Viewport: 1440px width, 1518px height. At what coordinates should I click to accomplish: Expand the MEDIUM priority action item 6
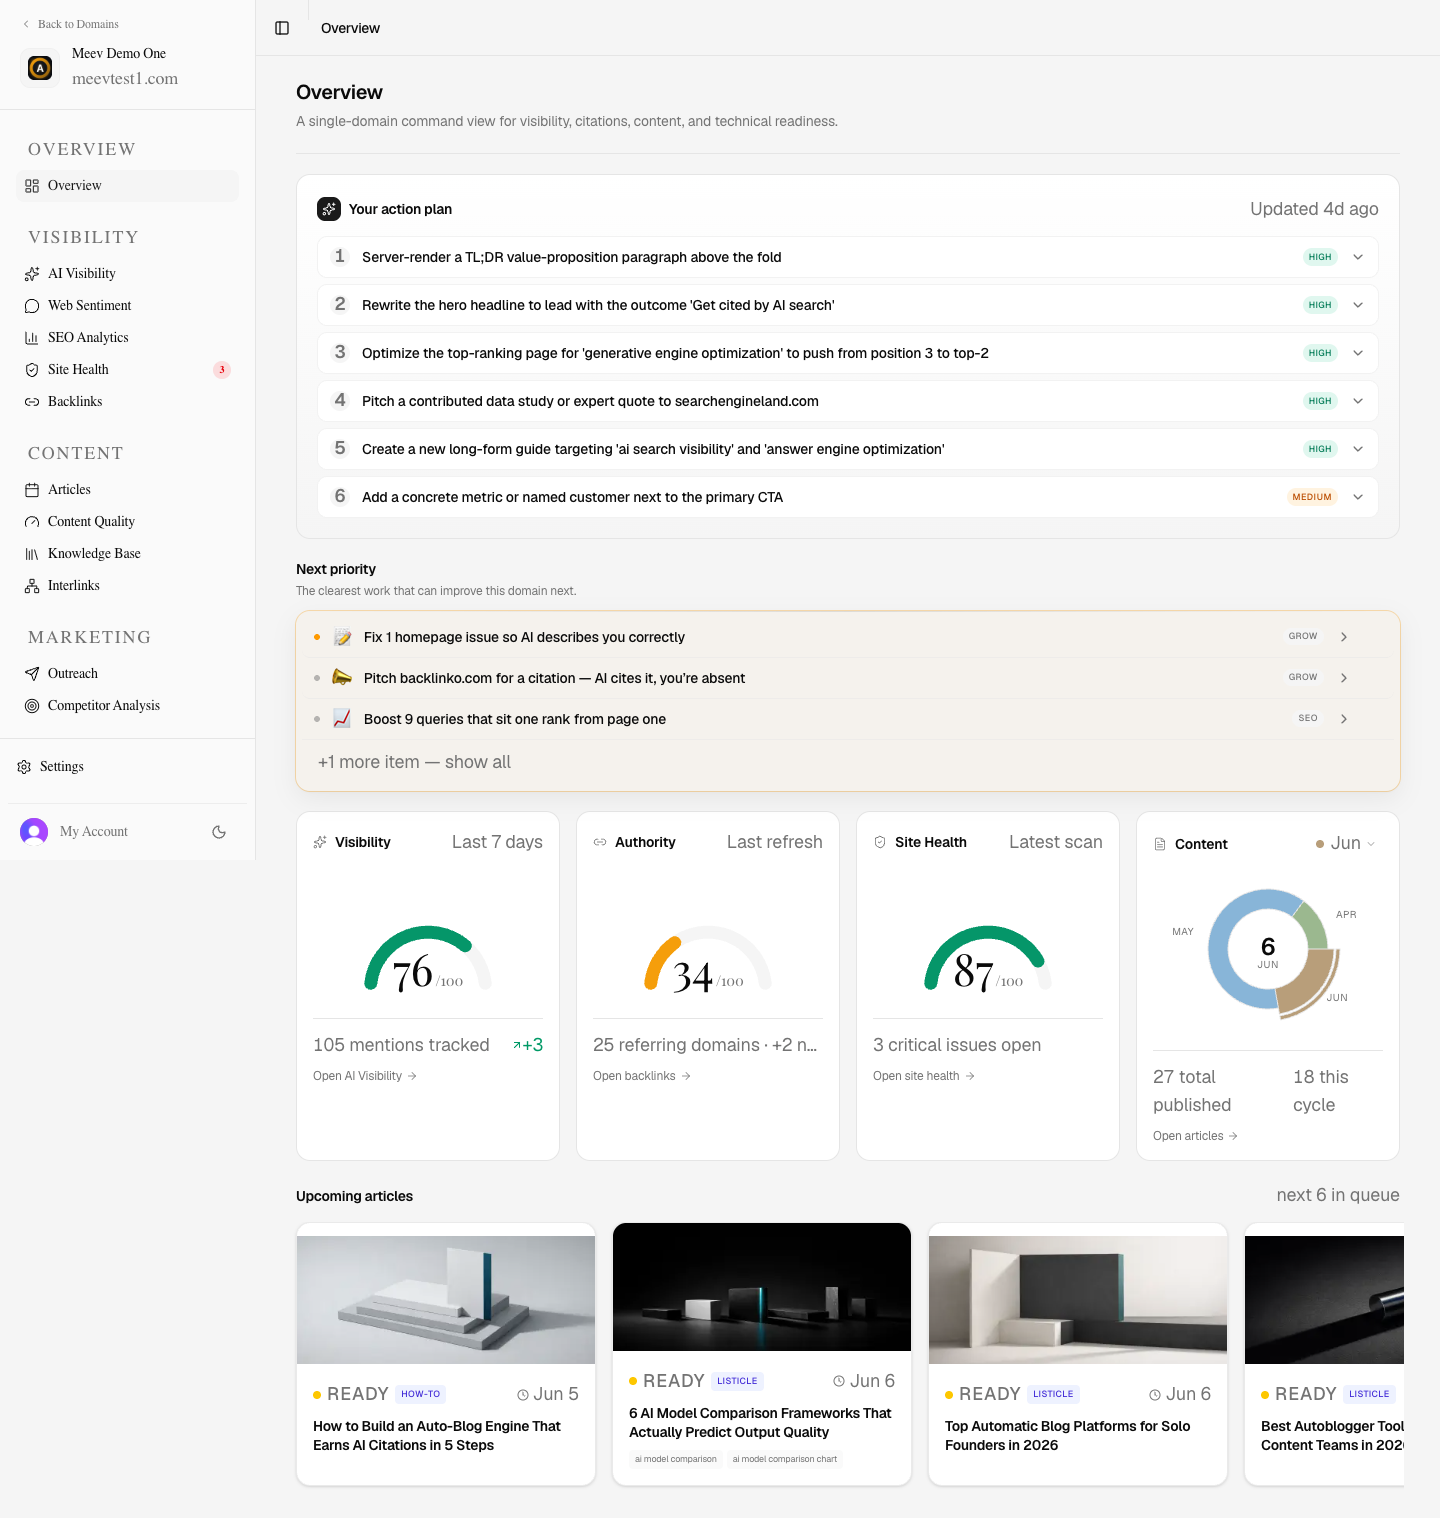coord(848,497)
